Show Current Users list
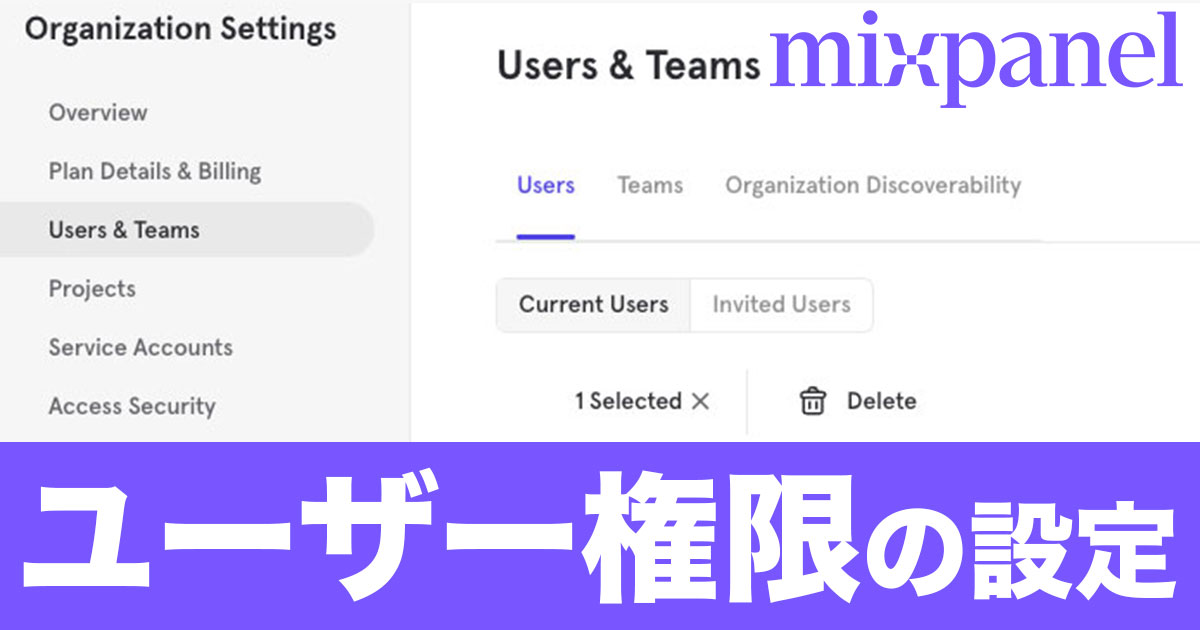The image size is (1200, 630). [x=592, y=305]
